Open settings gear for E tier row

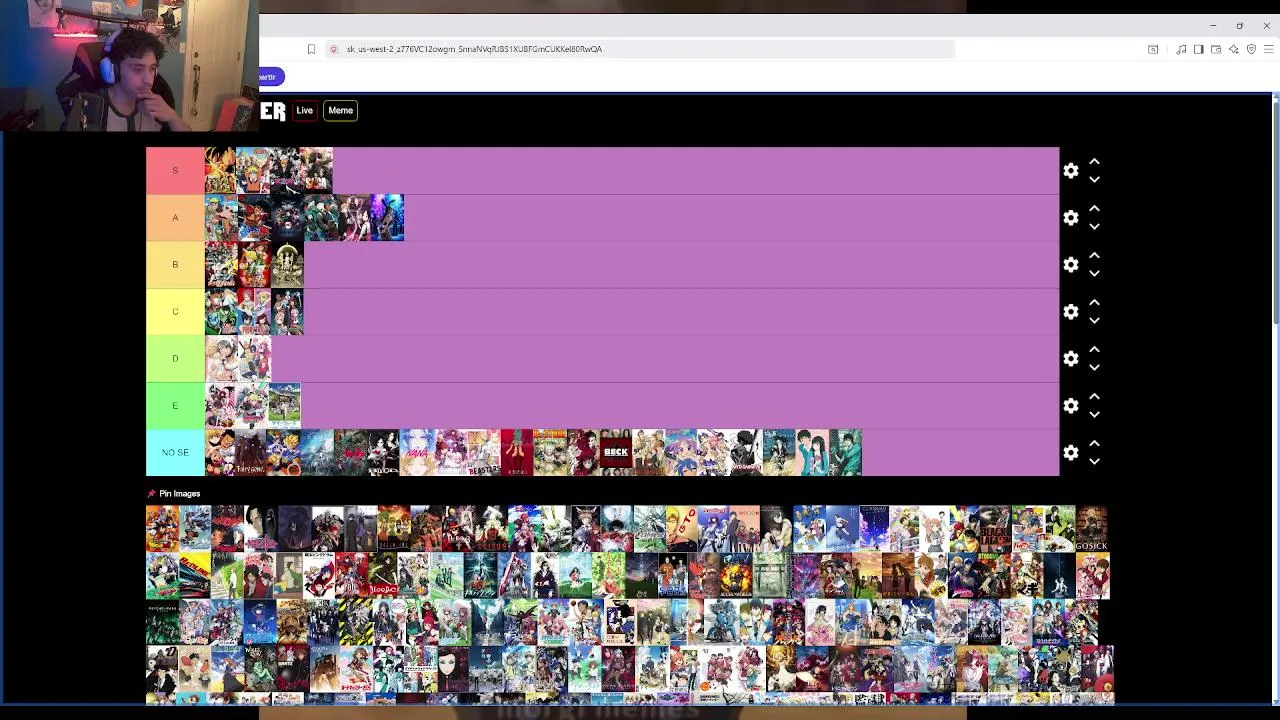(1071, 406)
